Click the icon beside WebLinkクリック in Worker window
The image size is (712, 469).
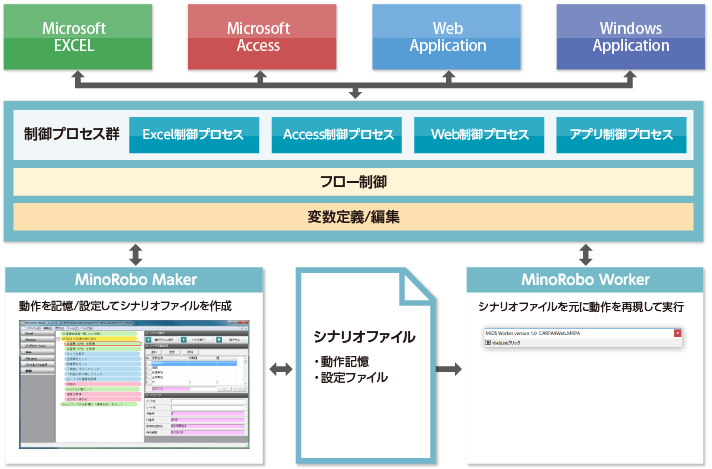click(488, 343)
